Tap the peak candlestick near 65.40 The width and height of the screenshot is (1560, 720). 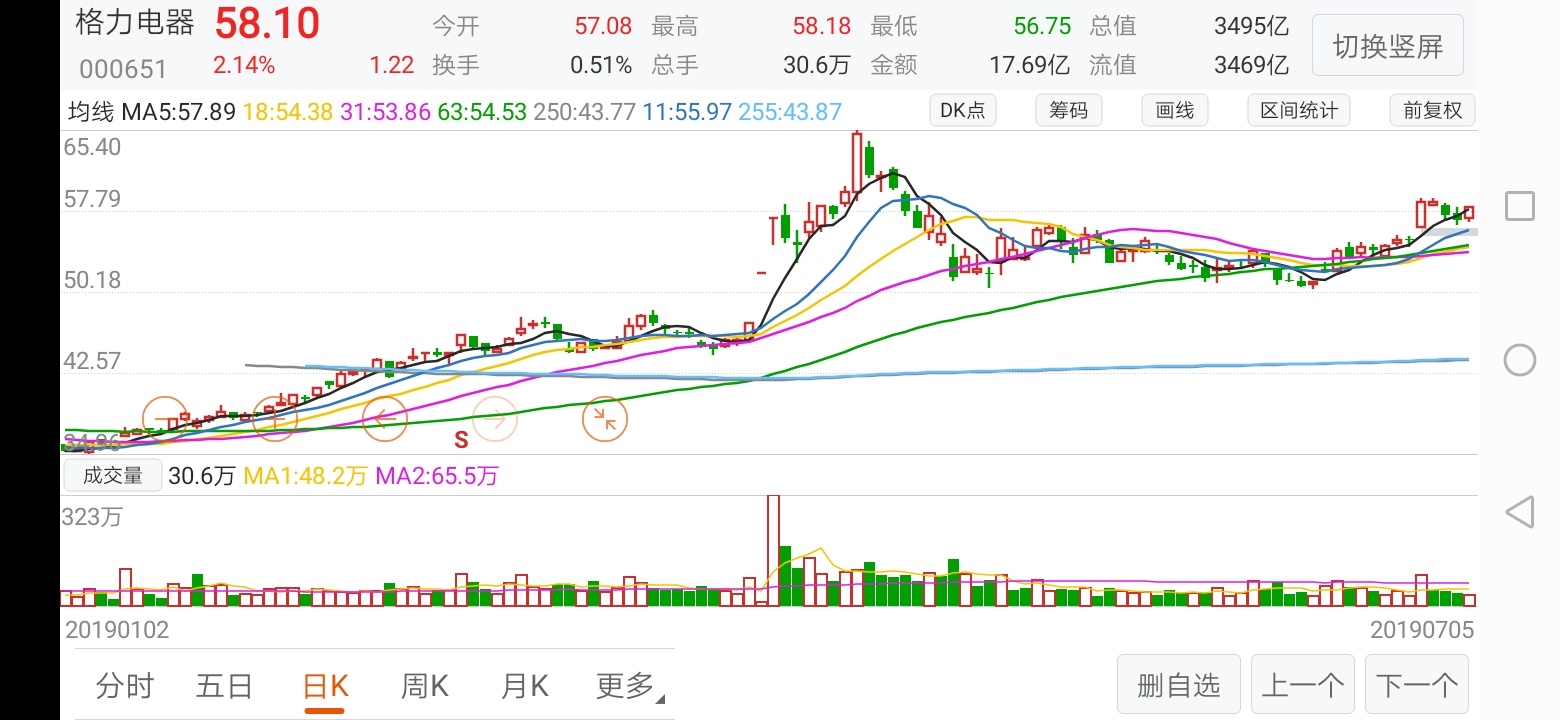[x=857, y=162]
